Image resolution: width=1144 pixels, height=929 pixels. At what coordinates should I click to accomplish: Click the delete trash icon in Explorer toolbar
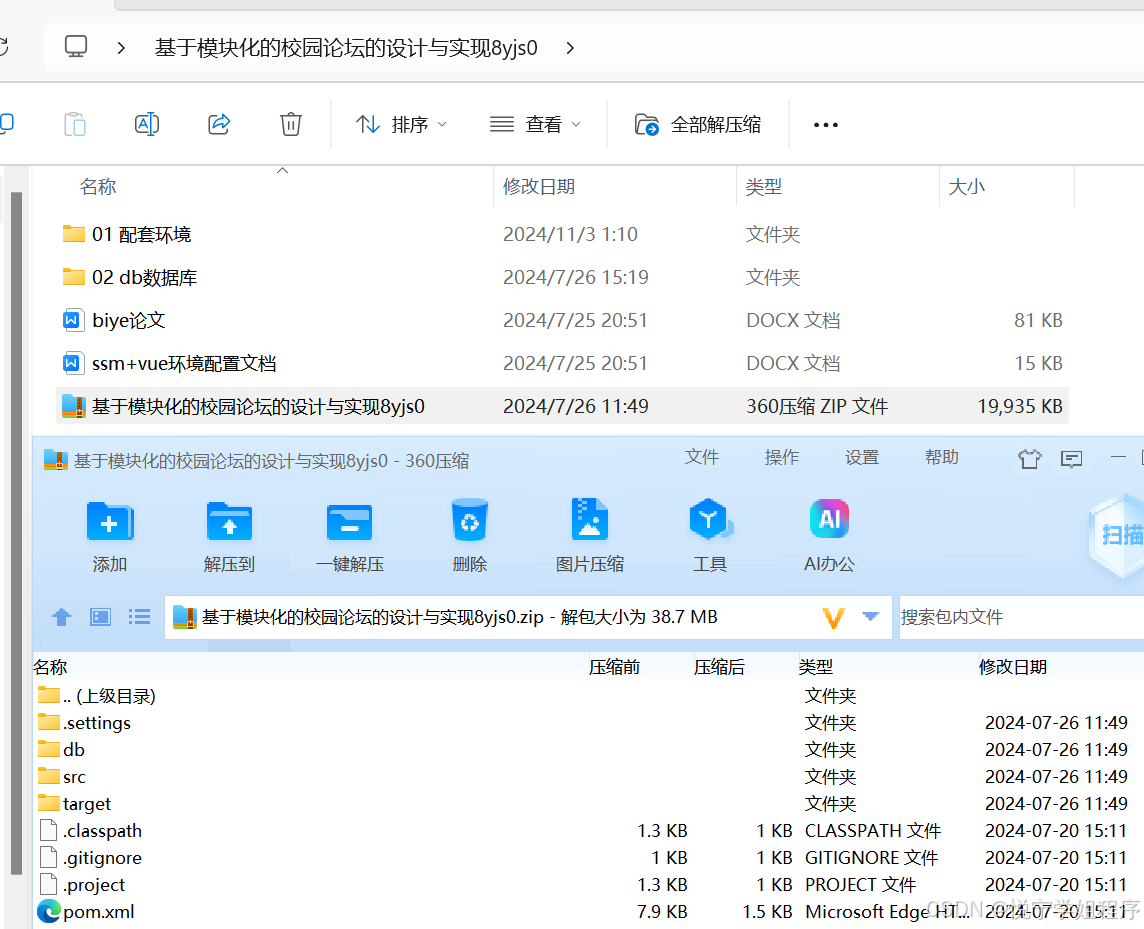(290, 124)
